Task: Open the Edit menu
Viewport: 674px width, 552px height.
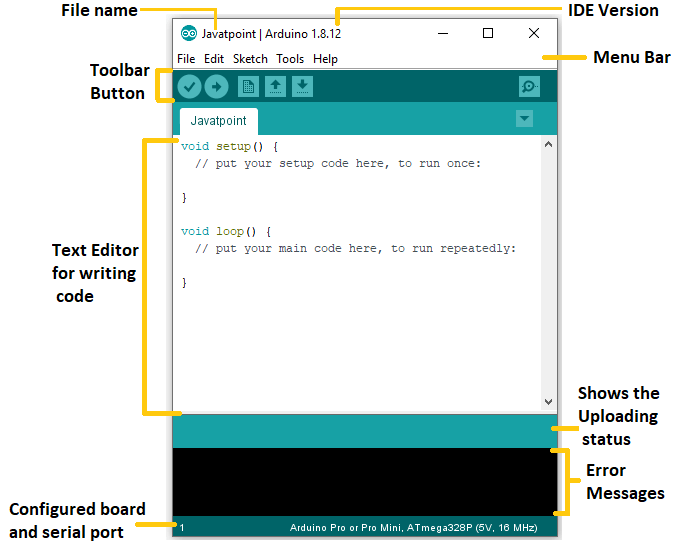Action: 214,58
